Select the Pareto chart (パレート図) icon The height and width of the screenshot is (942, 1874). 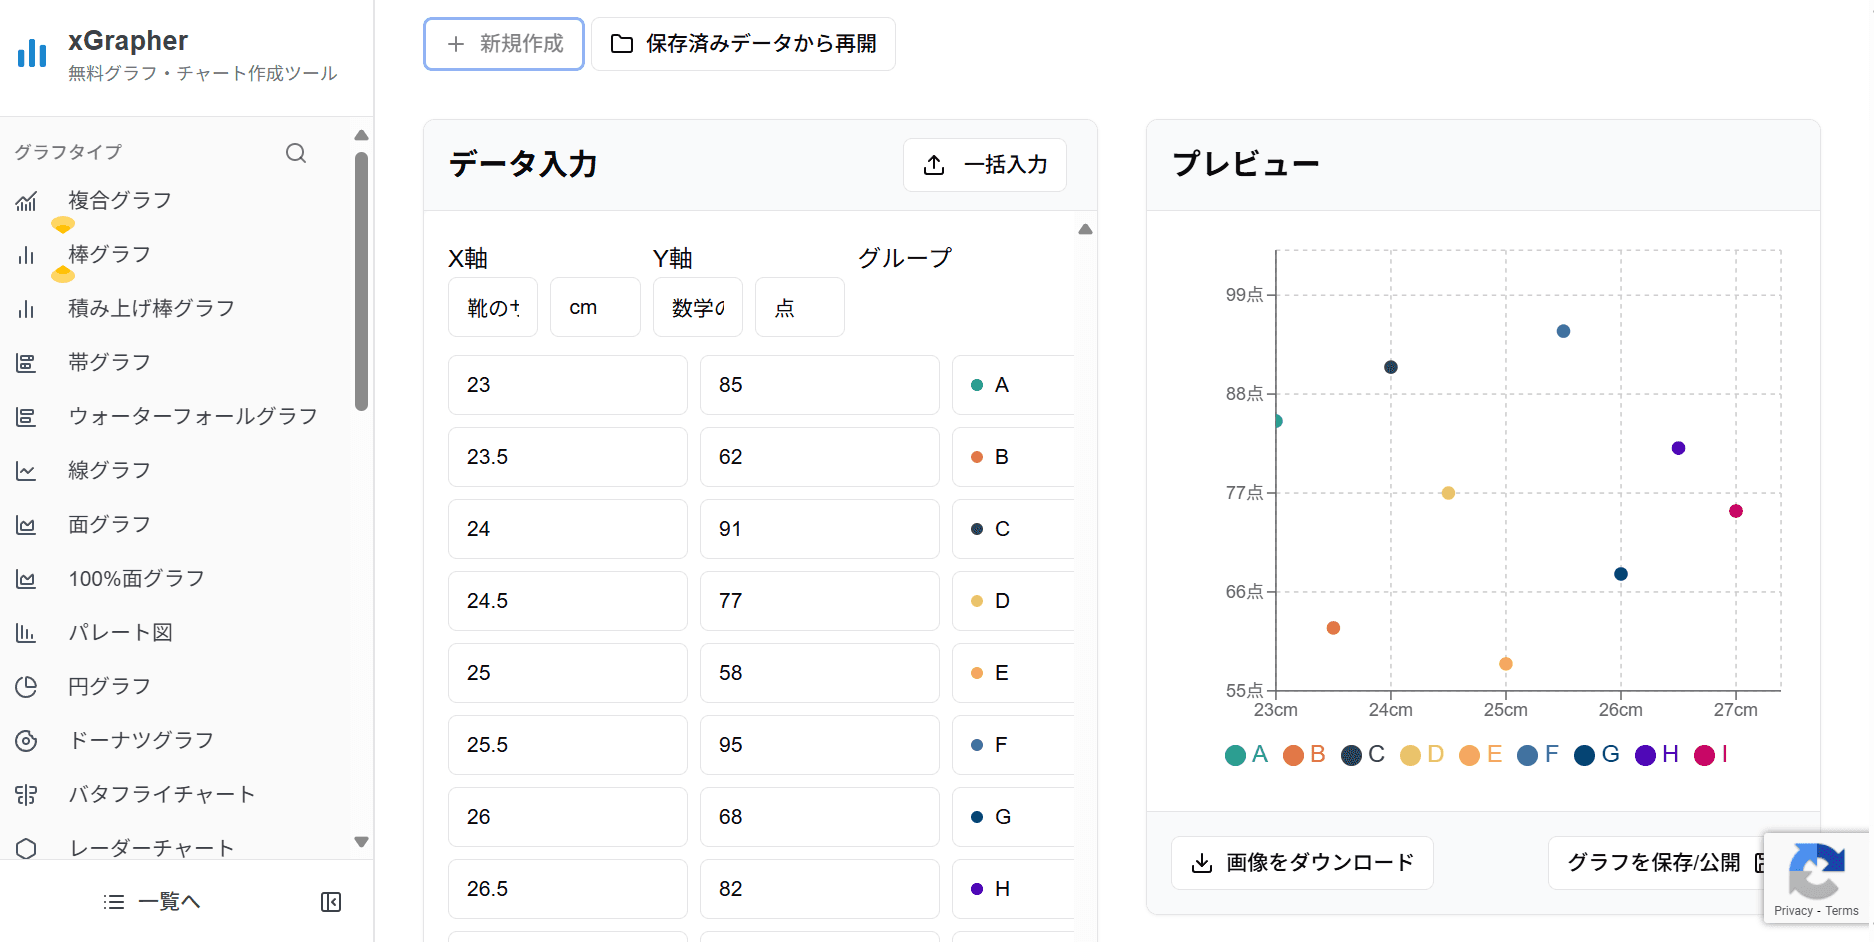click(x=26, y=633)
